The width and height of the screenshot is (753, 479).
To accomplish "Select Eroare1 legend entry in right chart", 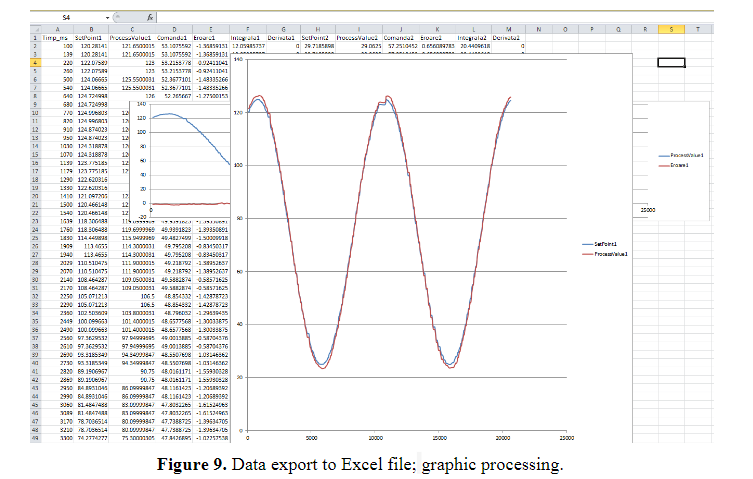I will coord(681,176).
